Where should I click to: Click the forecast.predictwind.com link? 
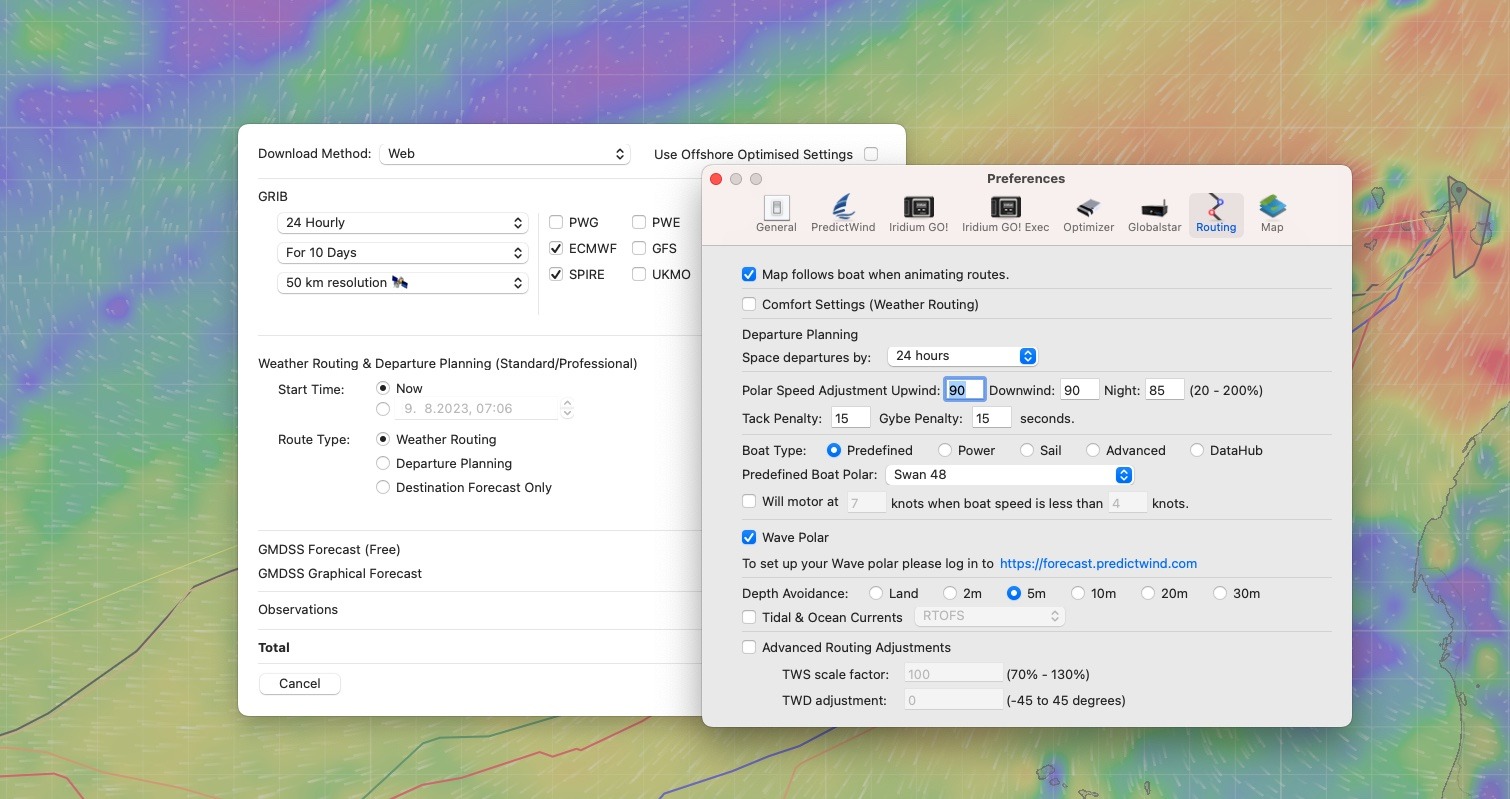click(x=1098, y=564)
